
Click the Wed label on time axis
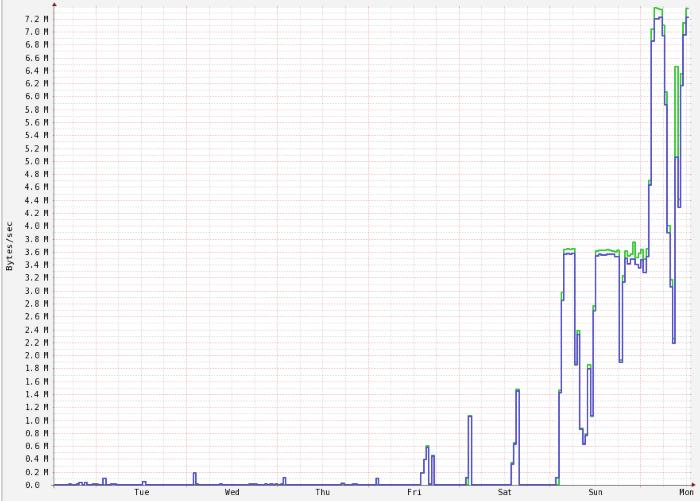[x=232, y=492]
